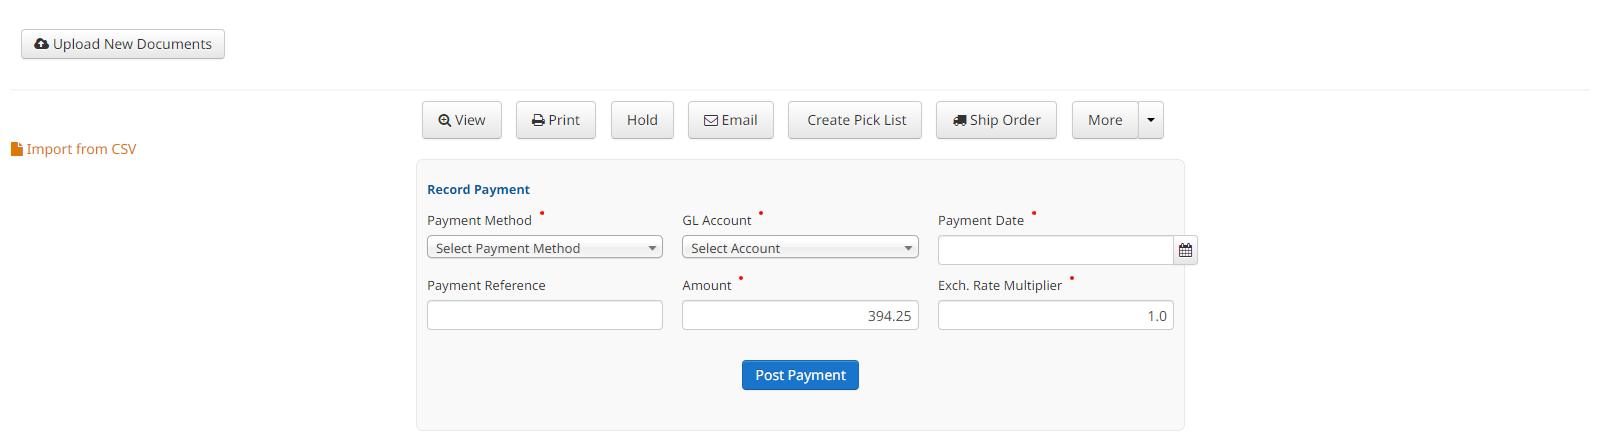Click into the Amount field showing 394.25
This screenshot has width=1601, height=442.
[800, 315]
